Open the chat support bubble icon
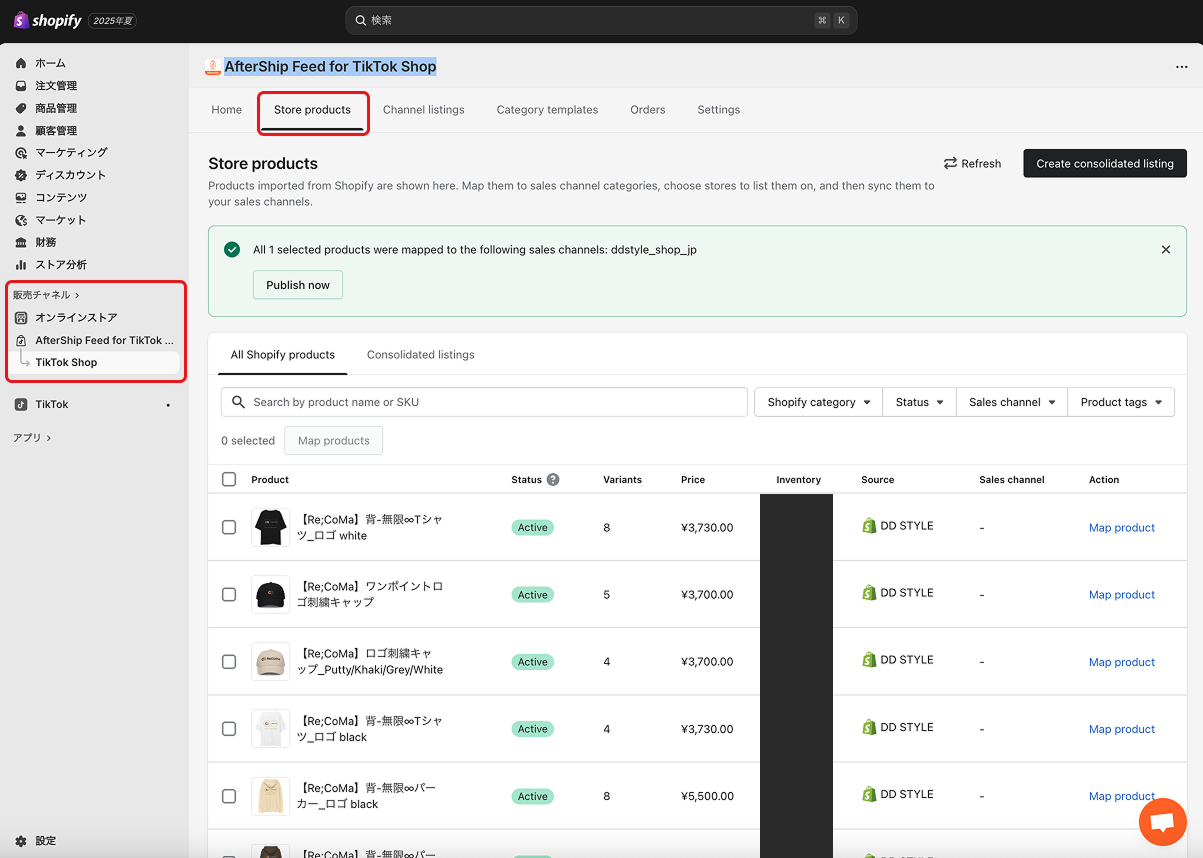Image resolution: width=1203 pixels, height=858 pixels. coord(1161,822)
